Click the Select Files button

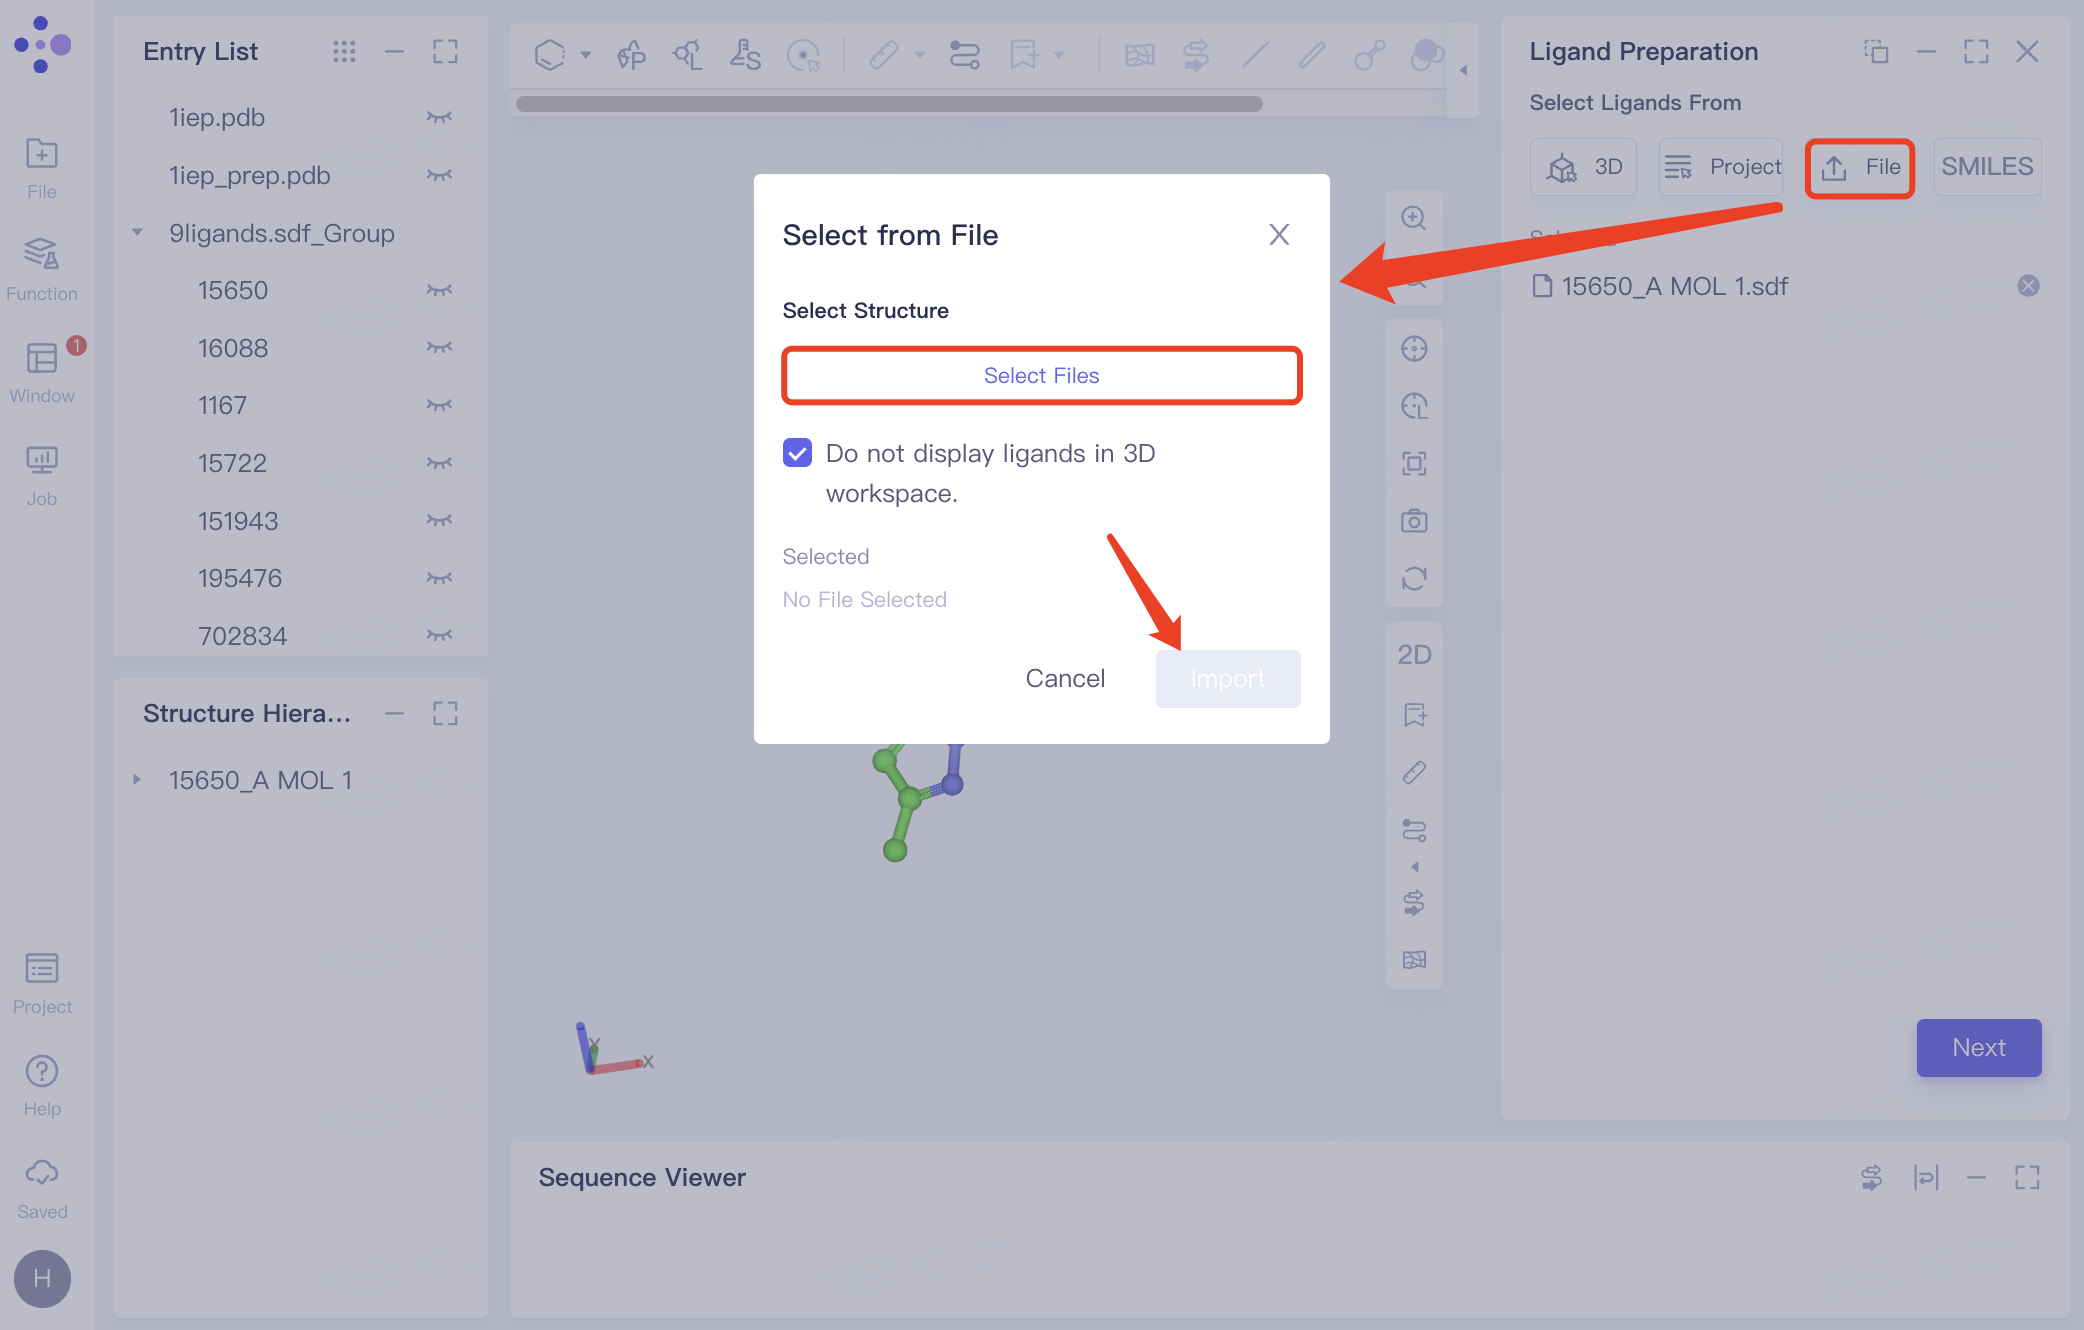pos(1041,375)
